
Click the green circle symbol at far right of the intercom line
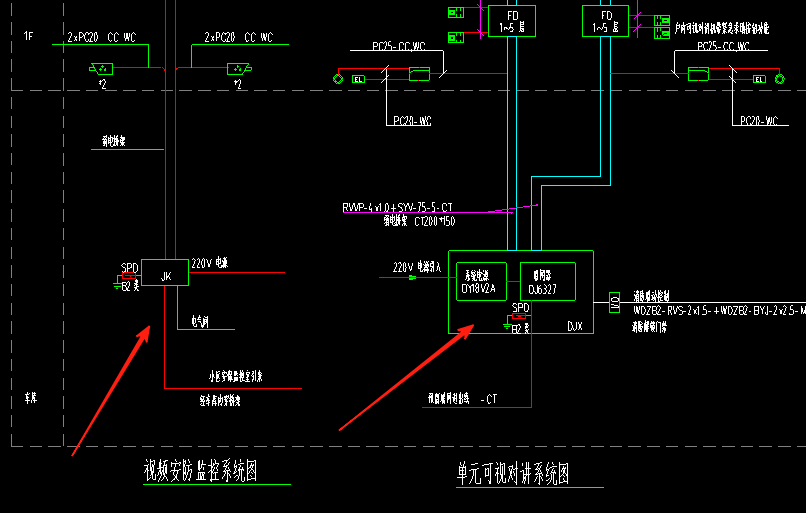[780, 79]
